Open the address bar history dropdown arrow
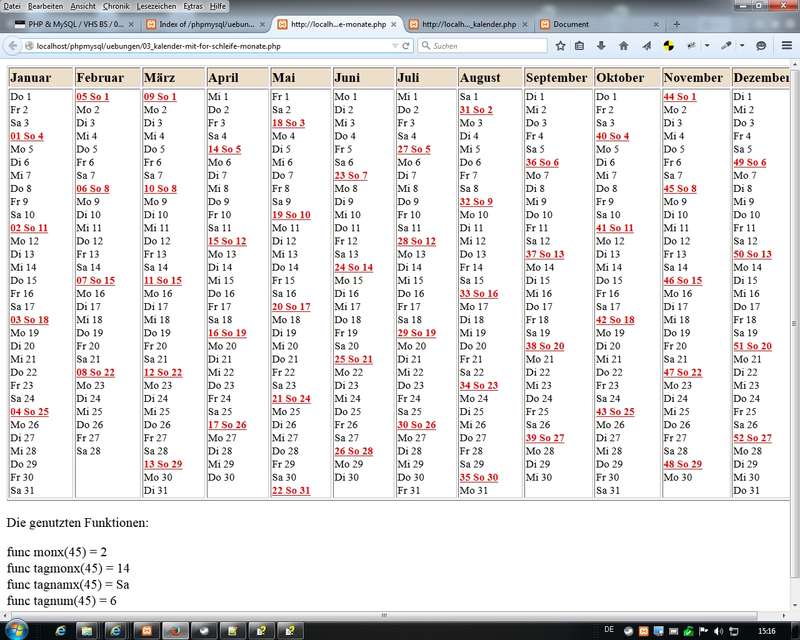The width and height of the screenshot is (800, 640). (395, 46)
